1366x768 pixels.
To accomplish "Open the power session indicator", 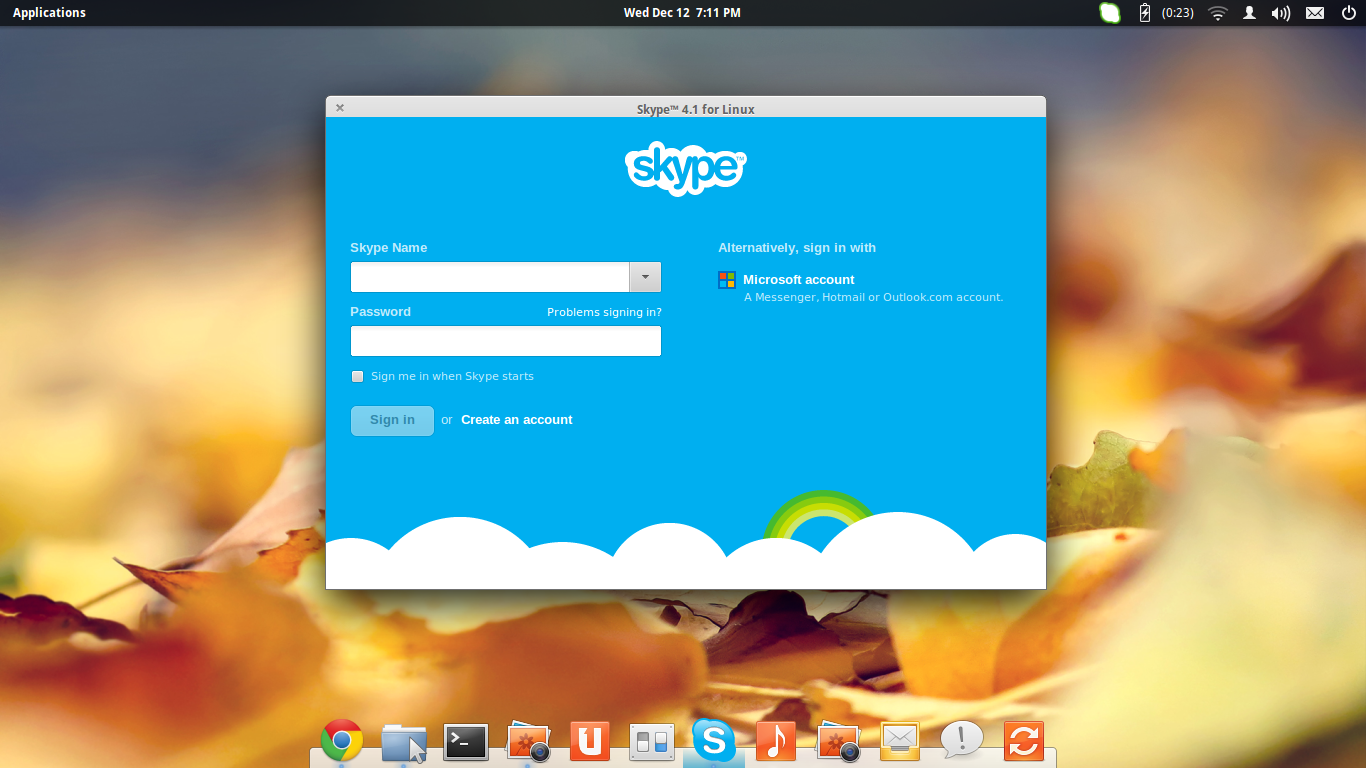I will (x=1348, y=13).
